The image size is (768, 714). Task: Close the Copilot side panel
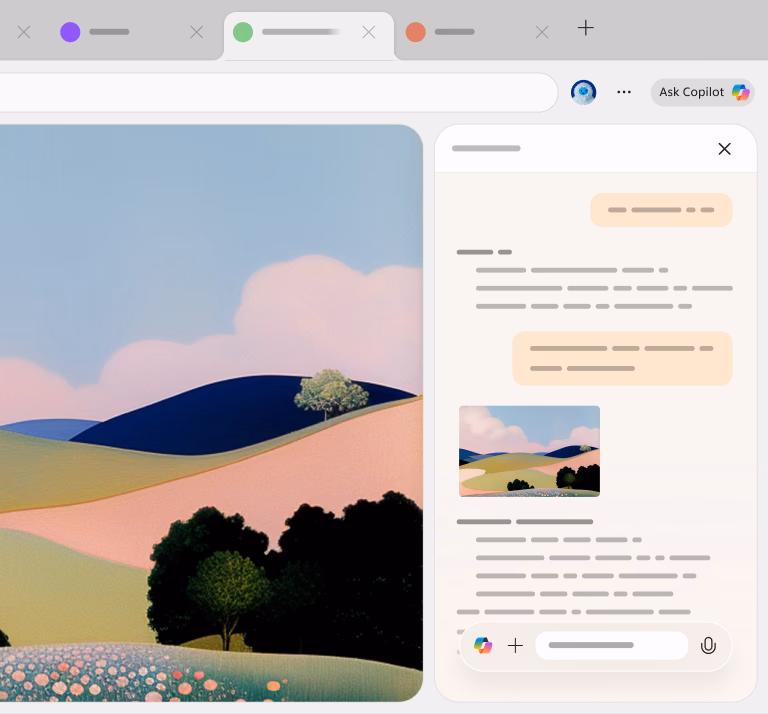(x=724, y=149)
